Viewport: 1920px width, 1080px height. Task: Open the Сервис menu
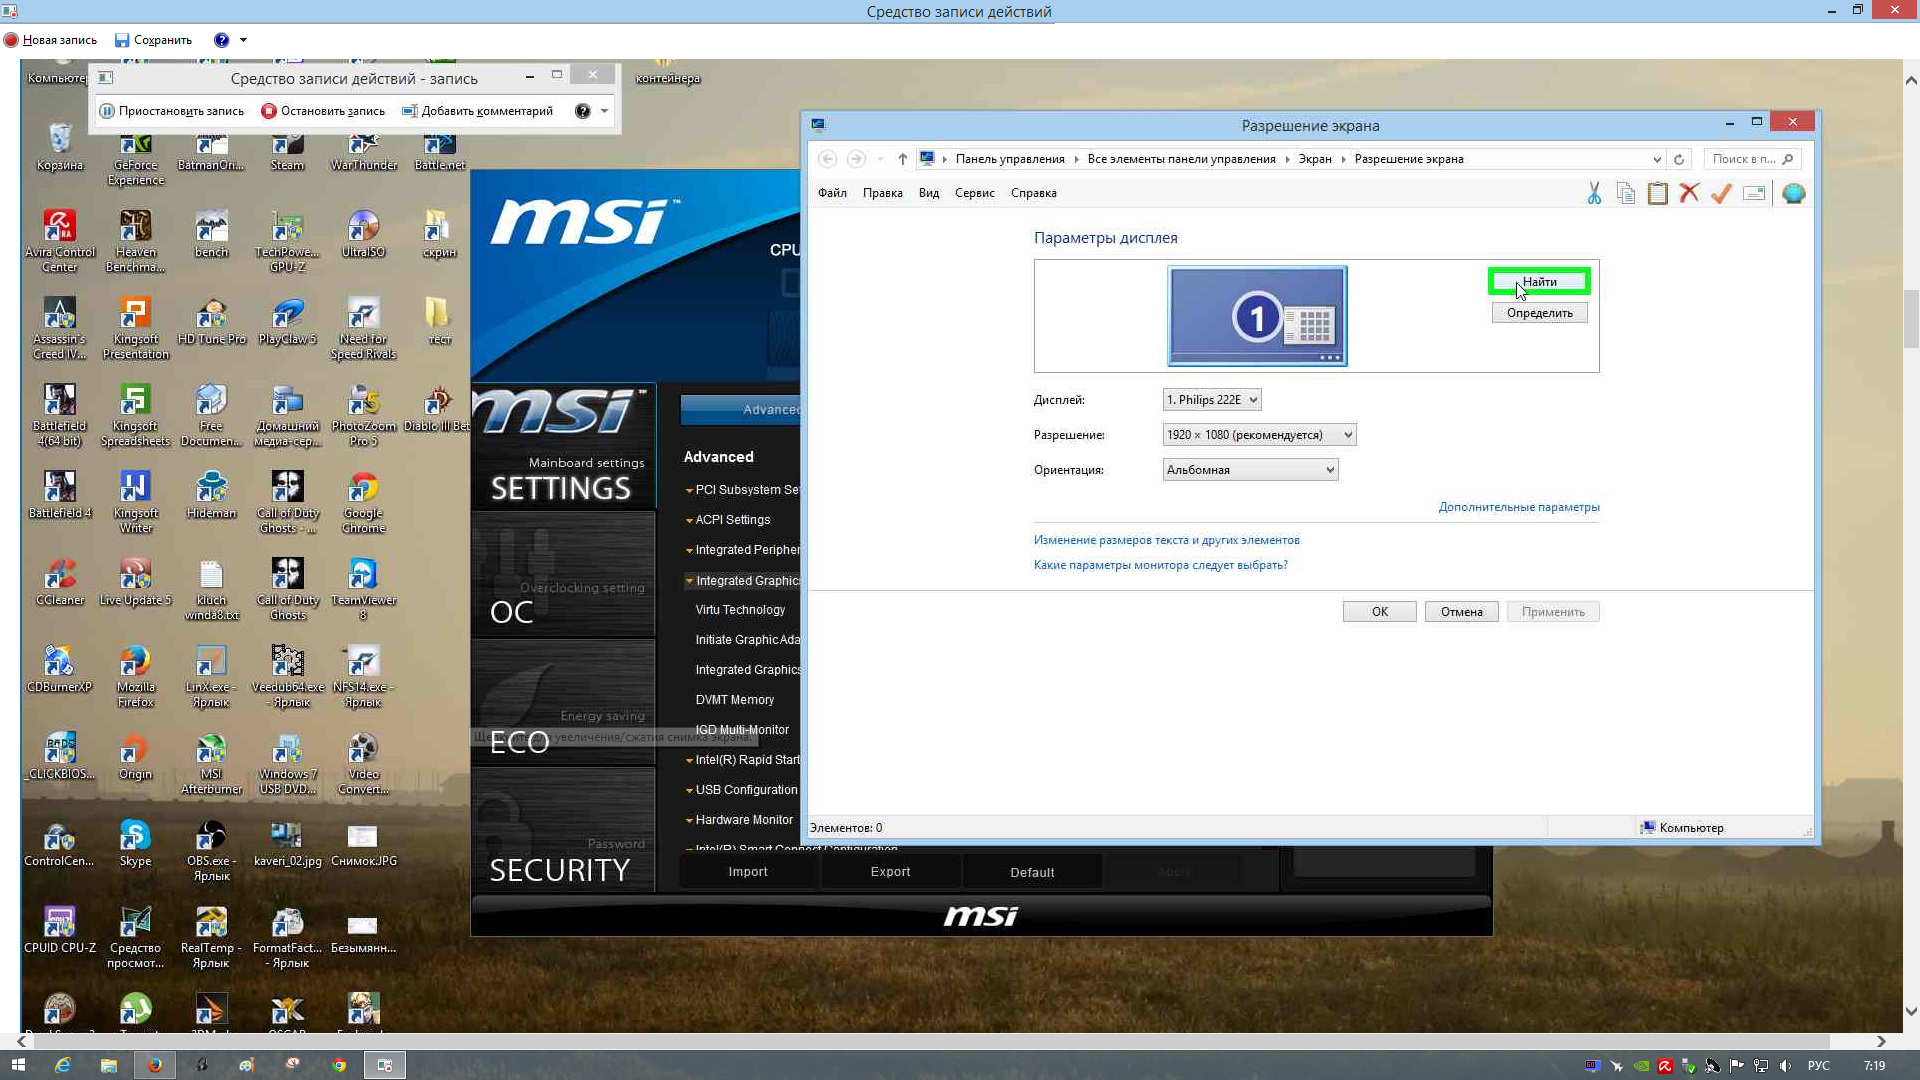(974, 193)
